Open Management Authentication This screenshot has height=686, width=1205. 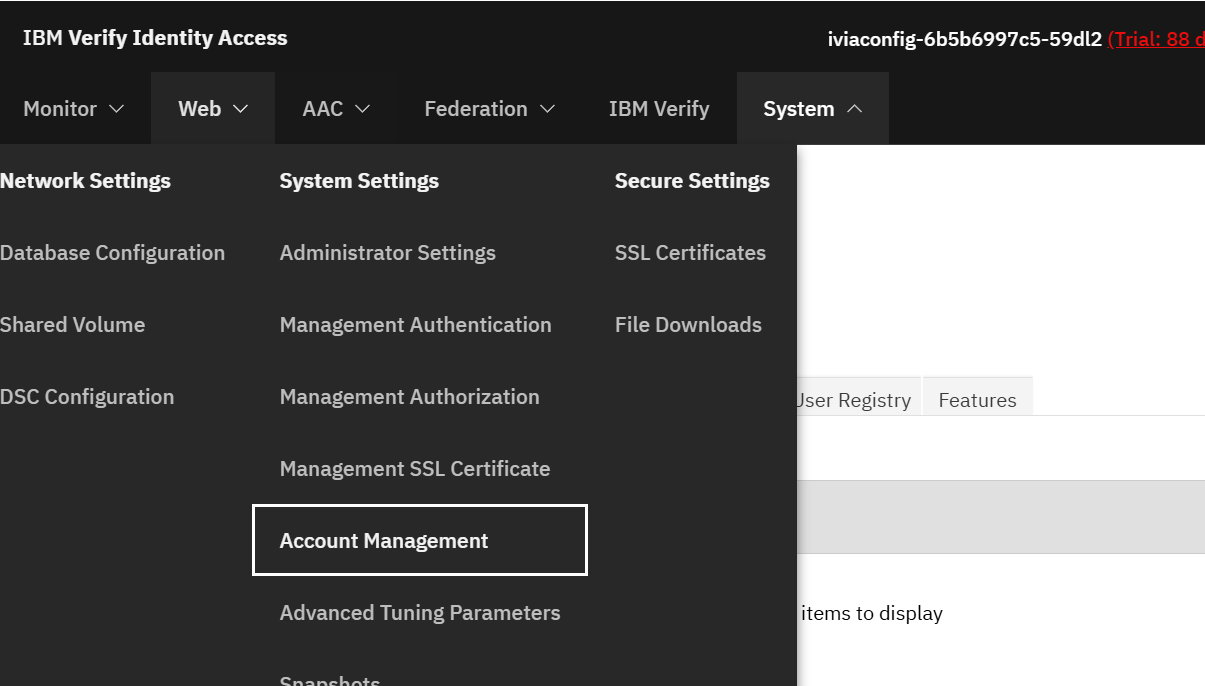click(416, 324)
